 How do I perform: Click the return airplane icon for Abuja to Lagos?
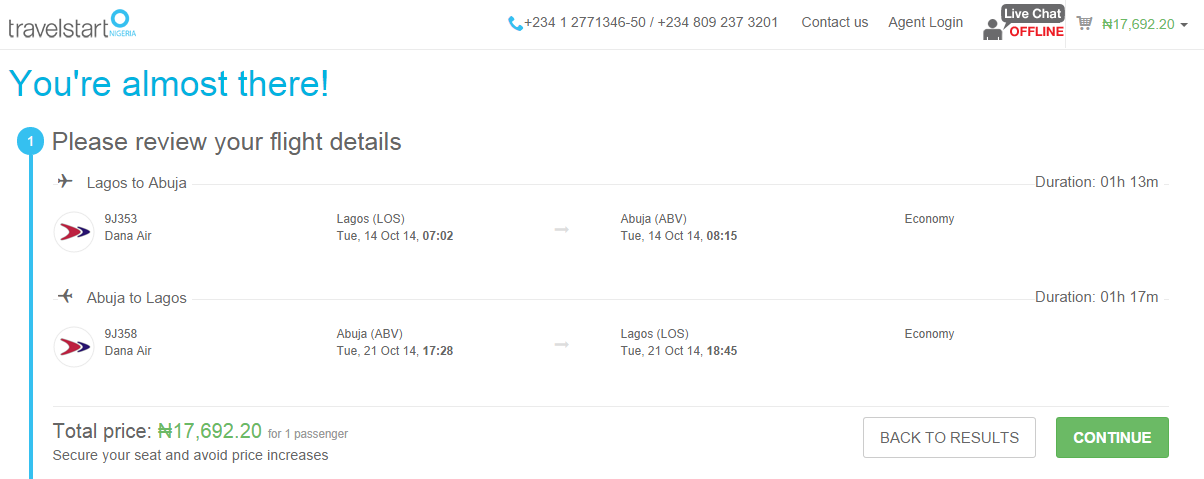click(x=65, y=297)
